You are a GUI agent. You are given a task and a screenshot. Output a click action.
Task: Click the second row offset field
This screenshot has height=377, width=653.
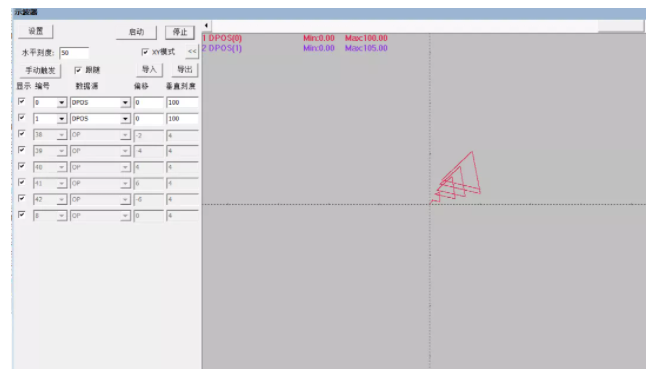click(x=149, y=119)
